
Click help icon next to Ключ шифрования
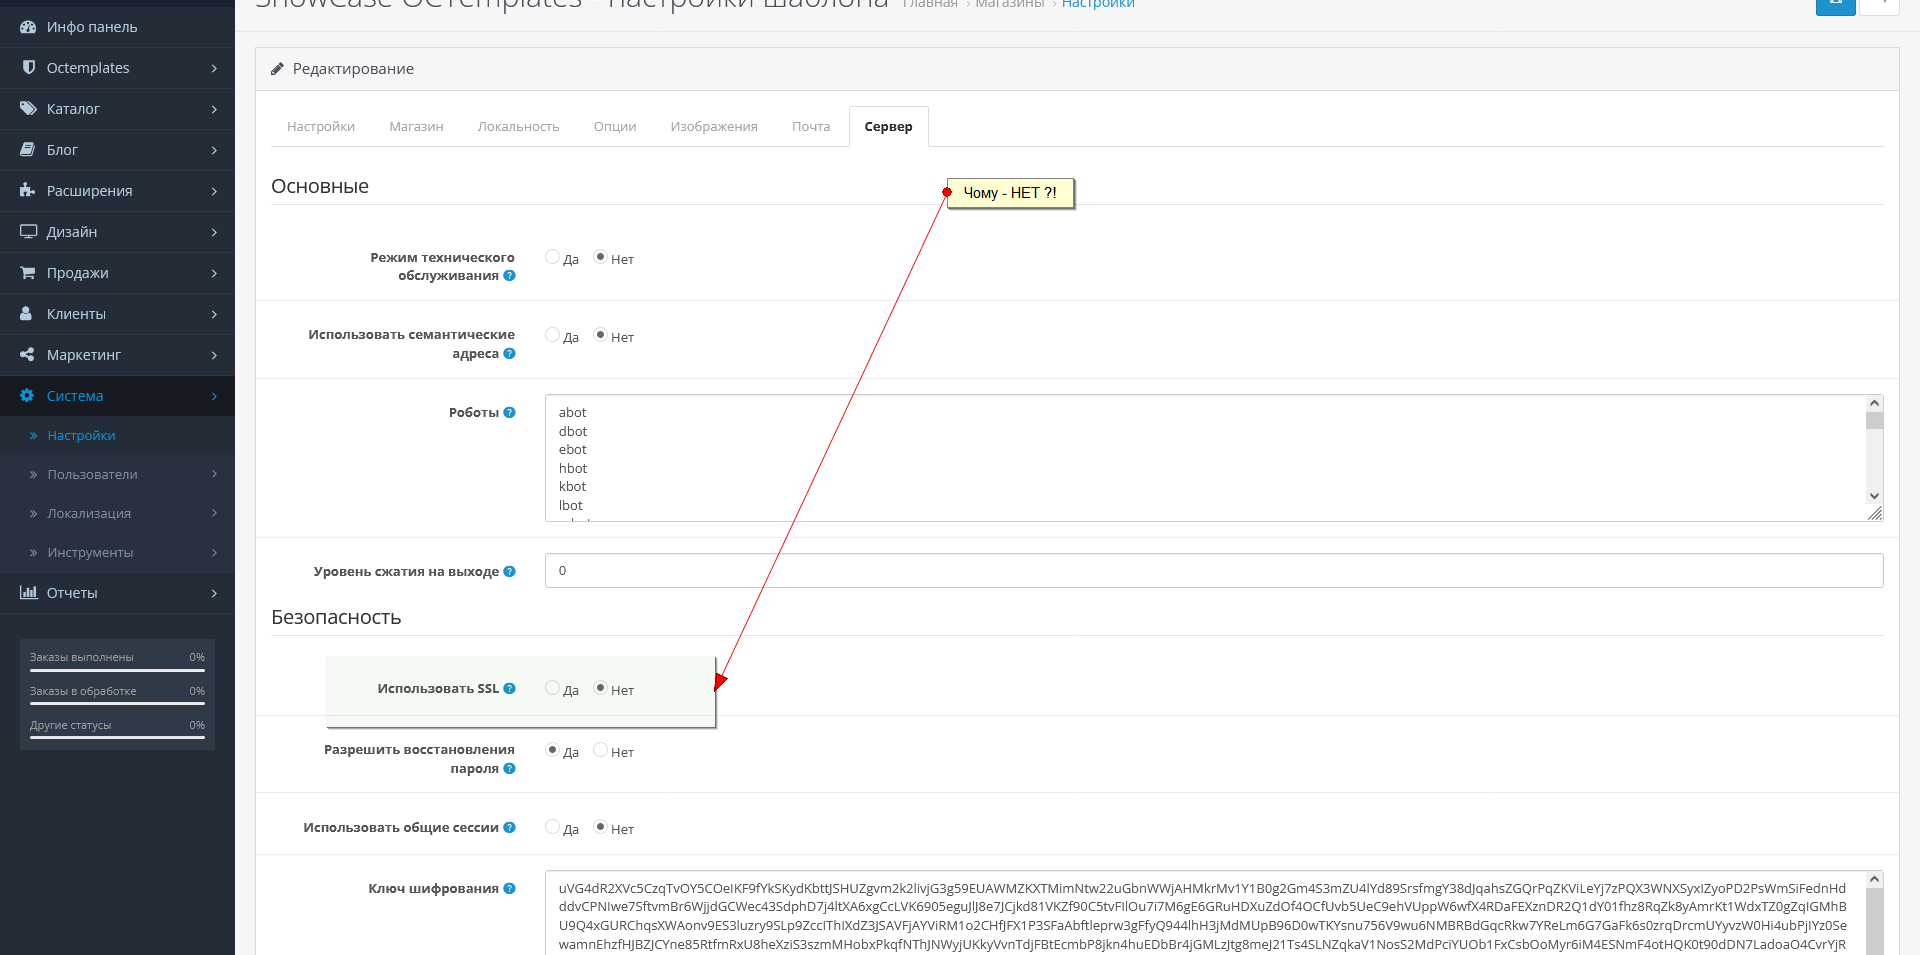click(x=510, y=889)
